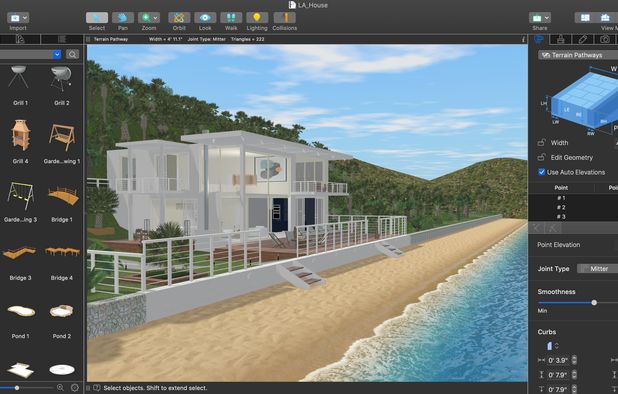Viewport: 618px width, 394px height.
Task: Open the Joint Type Mitter dropdown
Action: pyautogui.click(x=598, y=269)
